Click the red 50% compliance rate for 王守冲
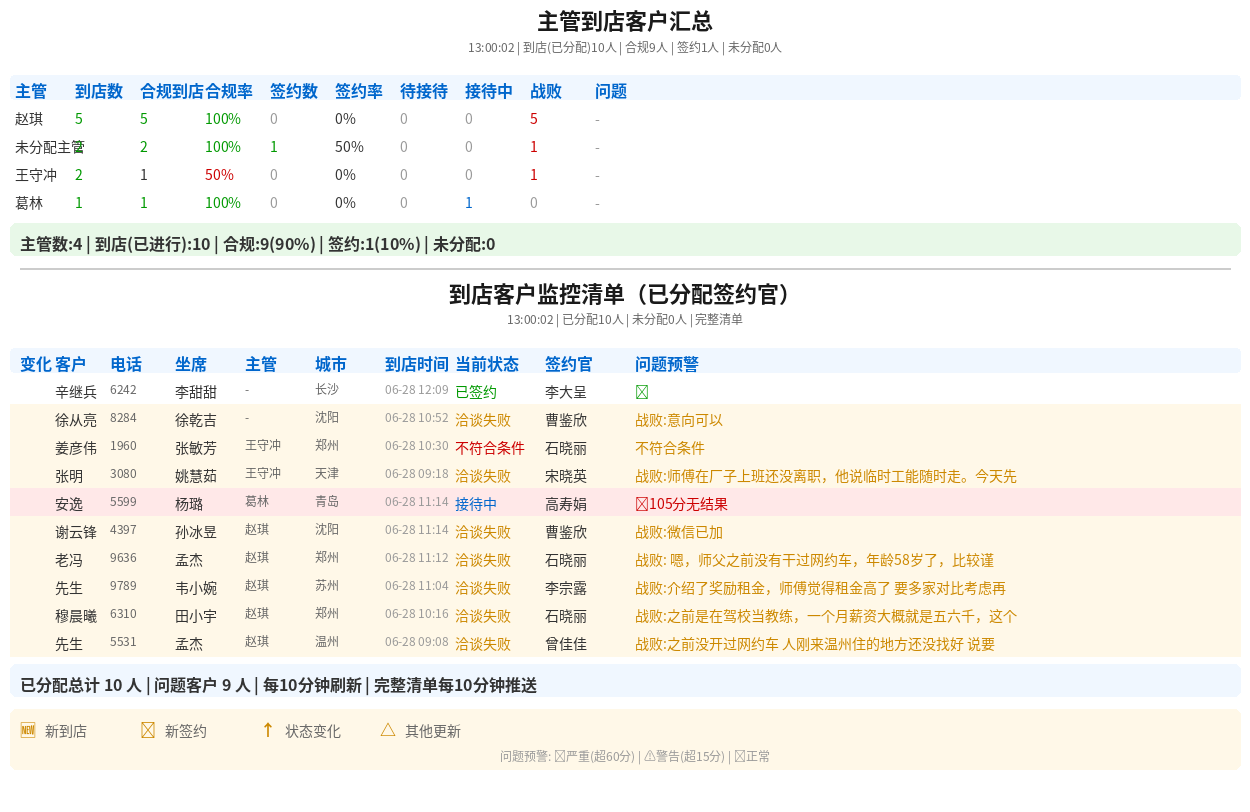The height and width of the screenshot is (812, 1250). (x=219, y=175)
